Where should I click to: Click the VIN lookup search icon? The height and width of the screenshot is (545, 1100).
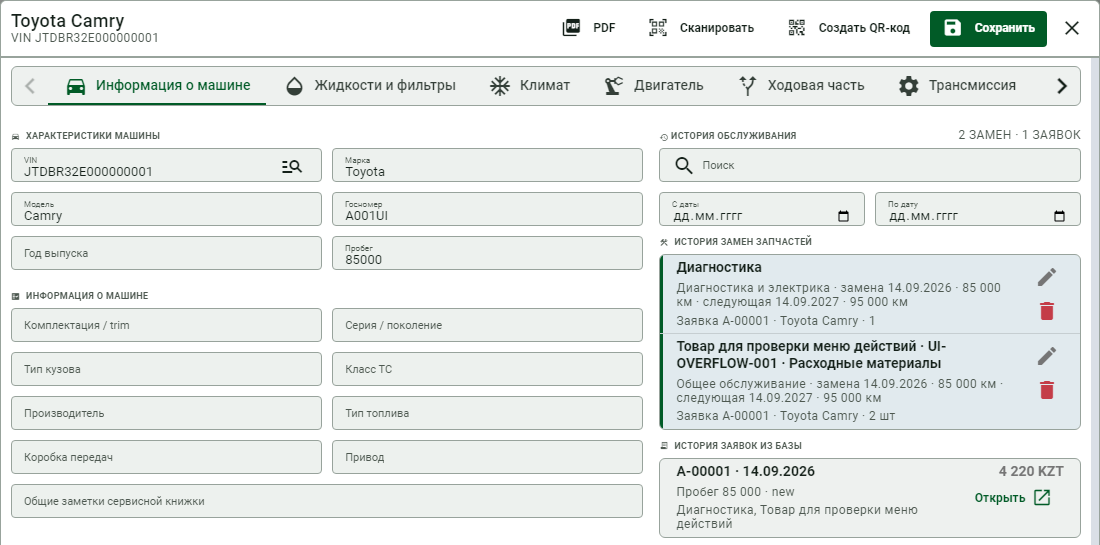(292, 166)
